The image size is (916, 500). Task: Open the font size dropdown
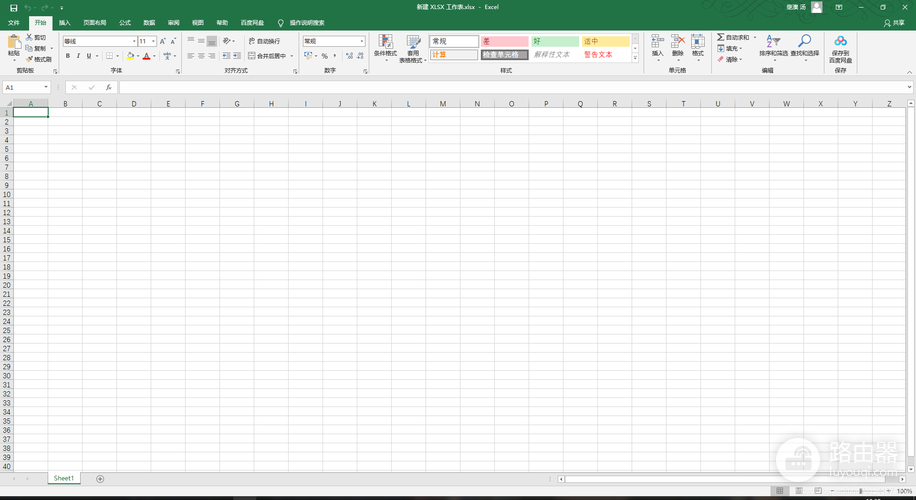[154, 41]
